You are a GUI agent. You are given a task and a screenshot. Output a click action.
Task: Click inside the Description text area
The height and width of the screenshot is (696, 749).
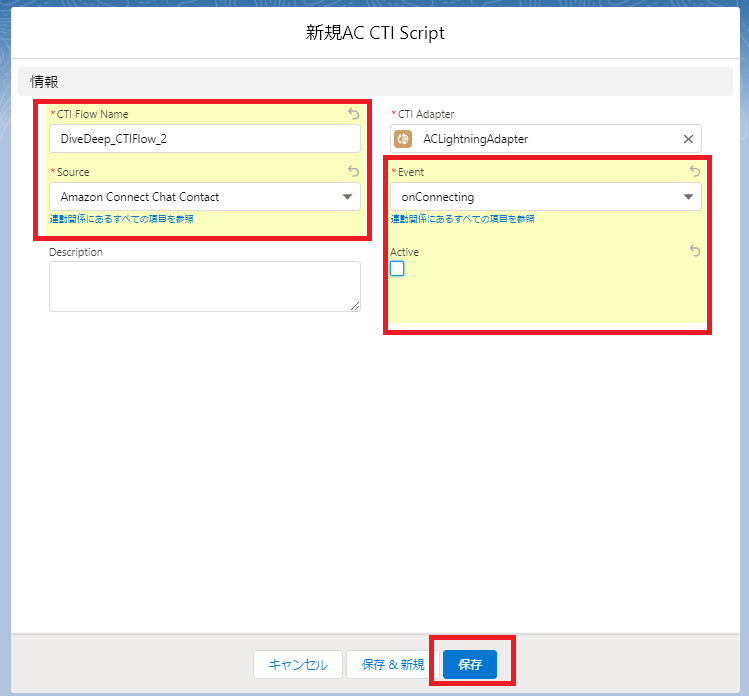(x=205, y=287)
